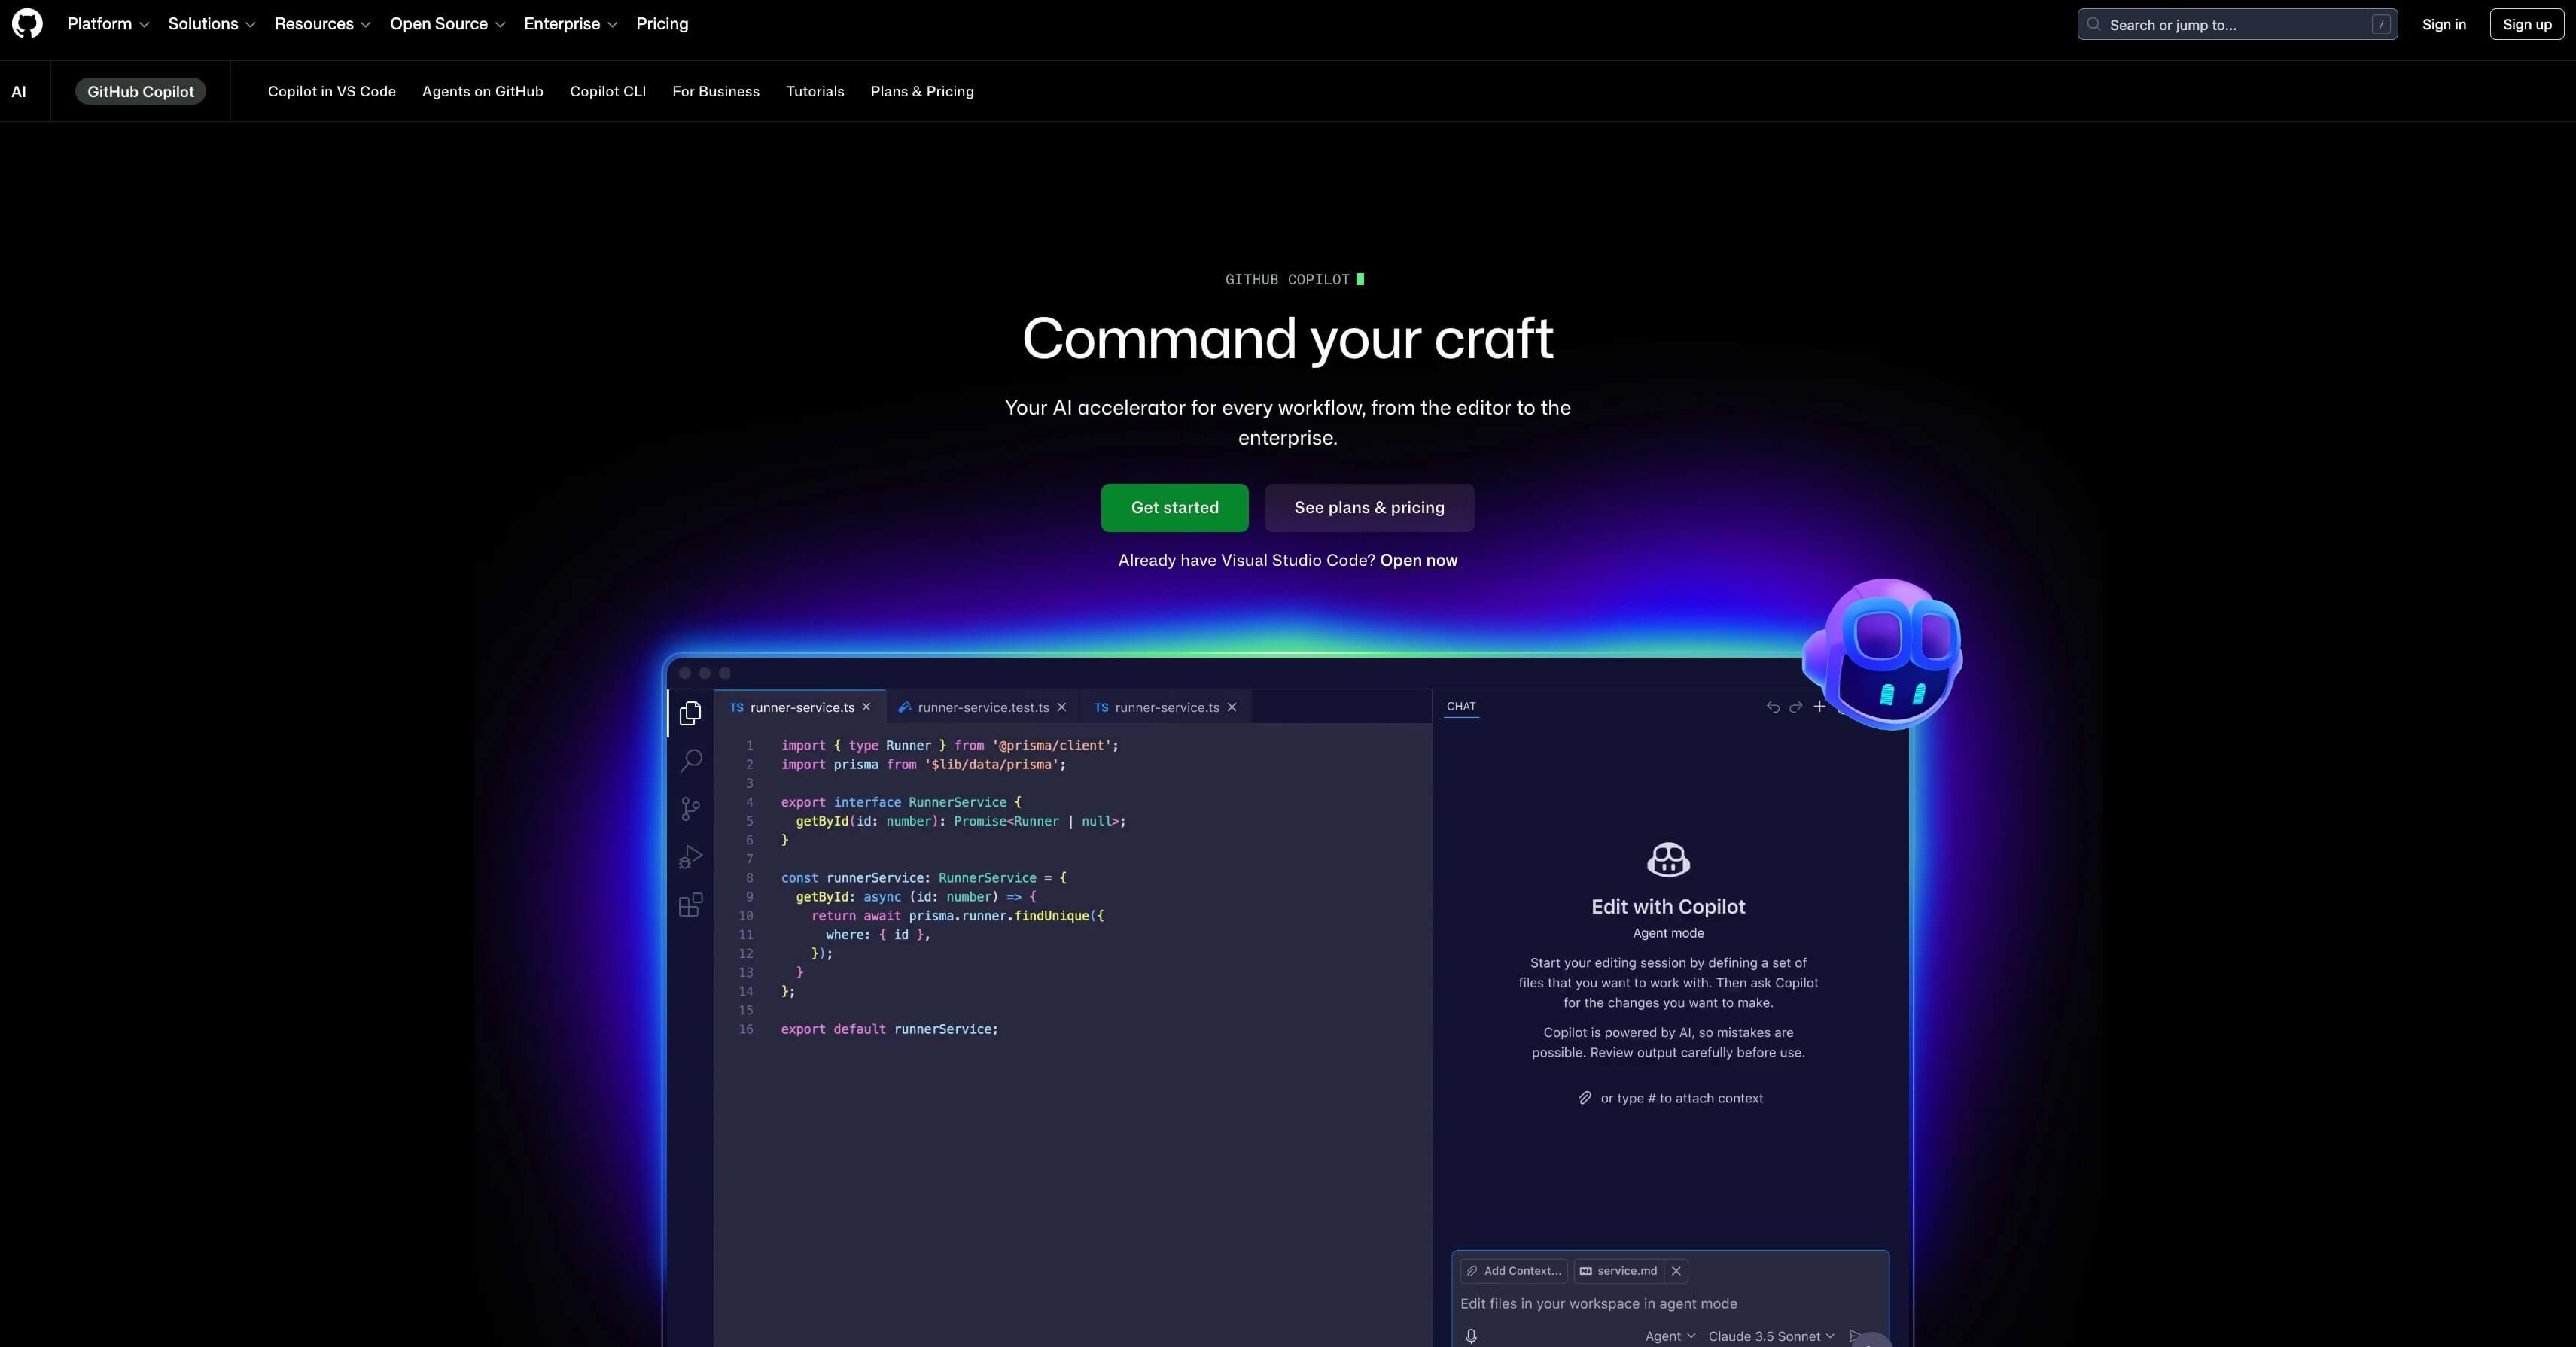Viewport: 2576px width, 1347px height.
Task: Click the search magnifier icon in header
Action: [x=2094, y=24]
